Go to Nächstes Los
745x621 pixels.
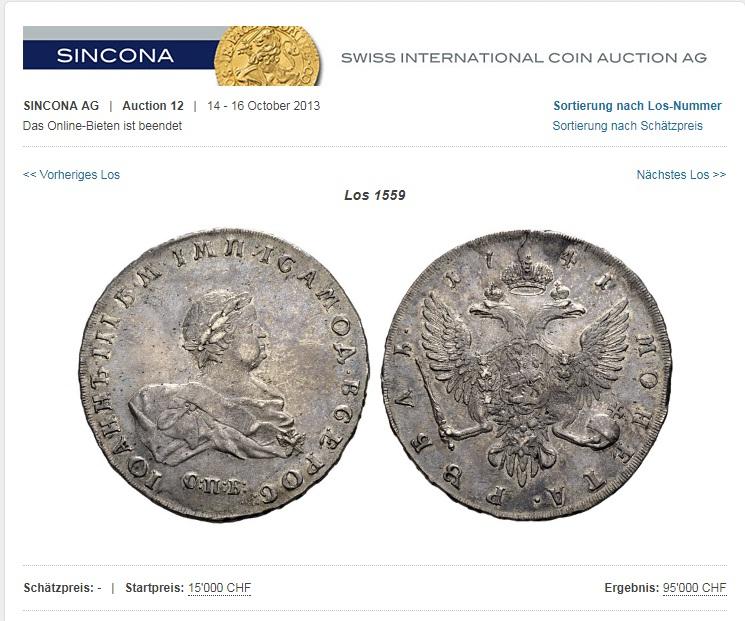(681, 175)
